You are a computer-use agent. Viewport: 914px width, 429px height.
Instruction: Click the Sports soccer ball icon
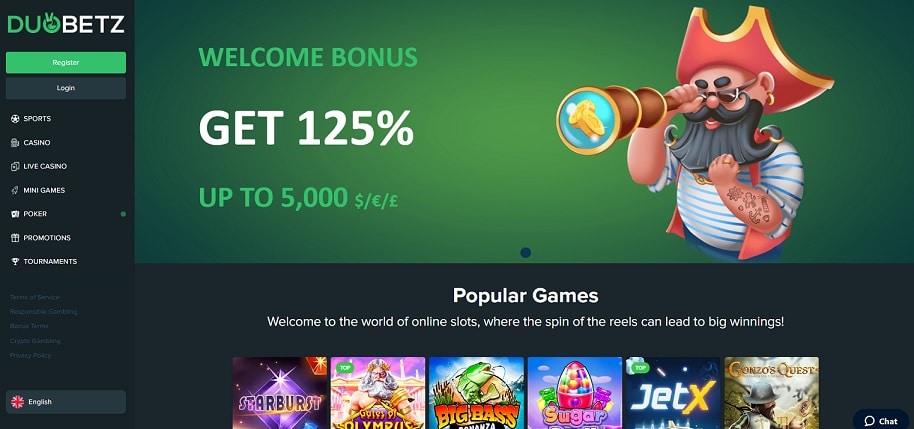15,119
